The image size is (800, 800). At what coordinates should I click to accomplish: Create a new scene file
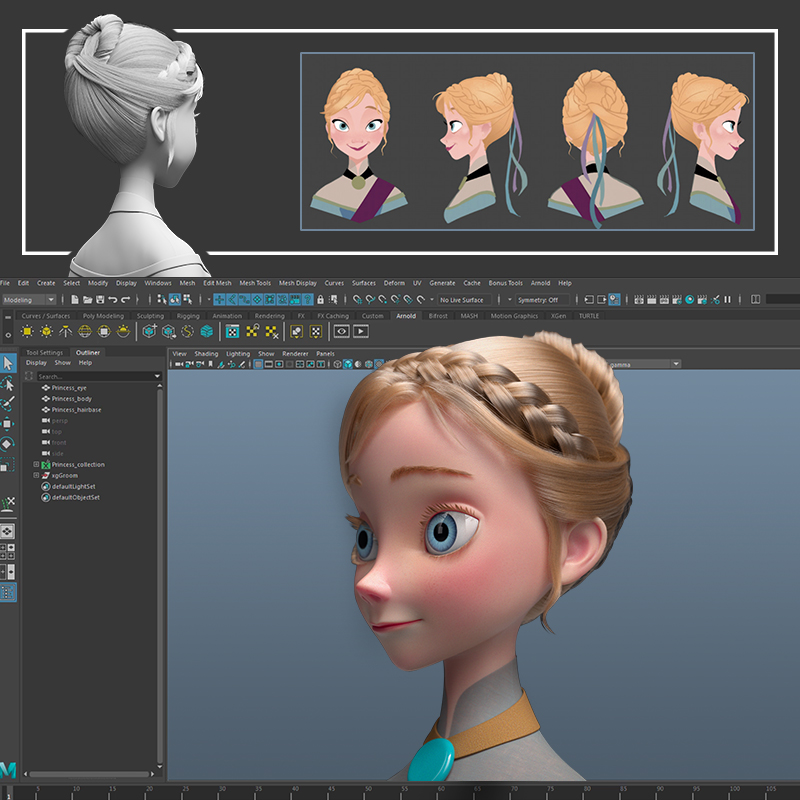coord(75,299)
